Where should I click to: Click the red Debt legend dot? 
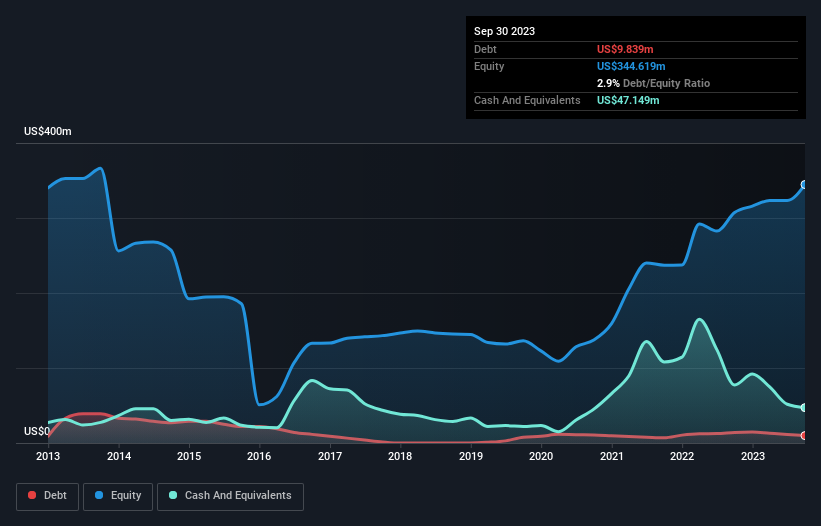32,495
